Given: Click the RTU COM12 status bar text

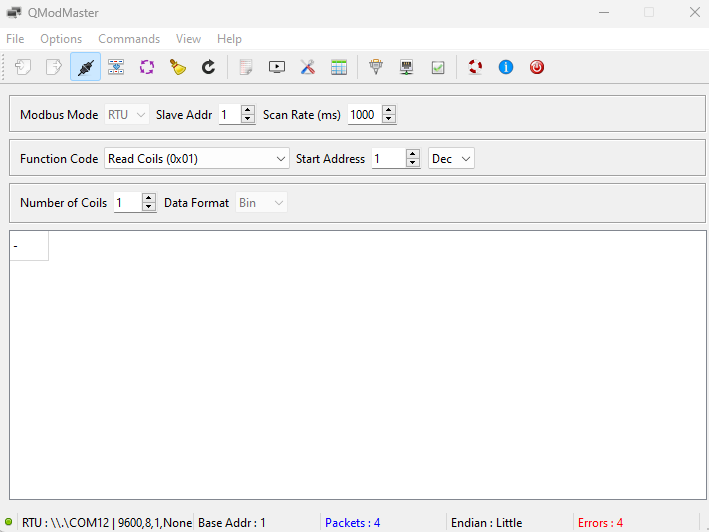Looking at the screenshot, I should coord(107,523).
